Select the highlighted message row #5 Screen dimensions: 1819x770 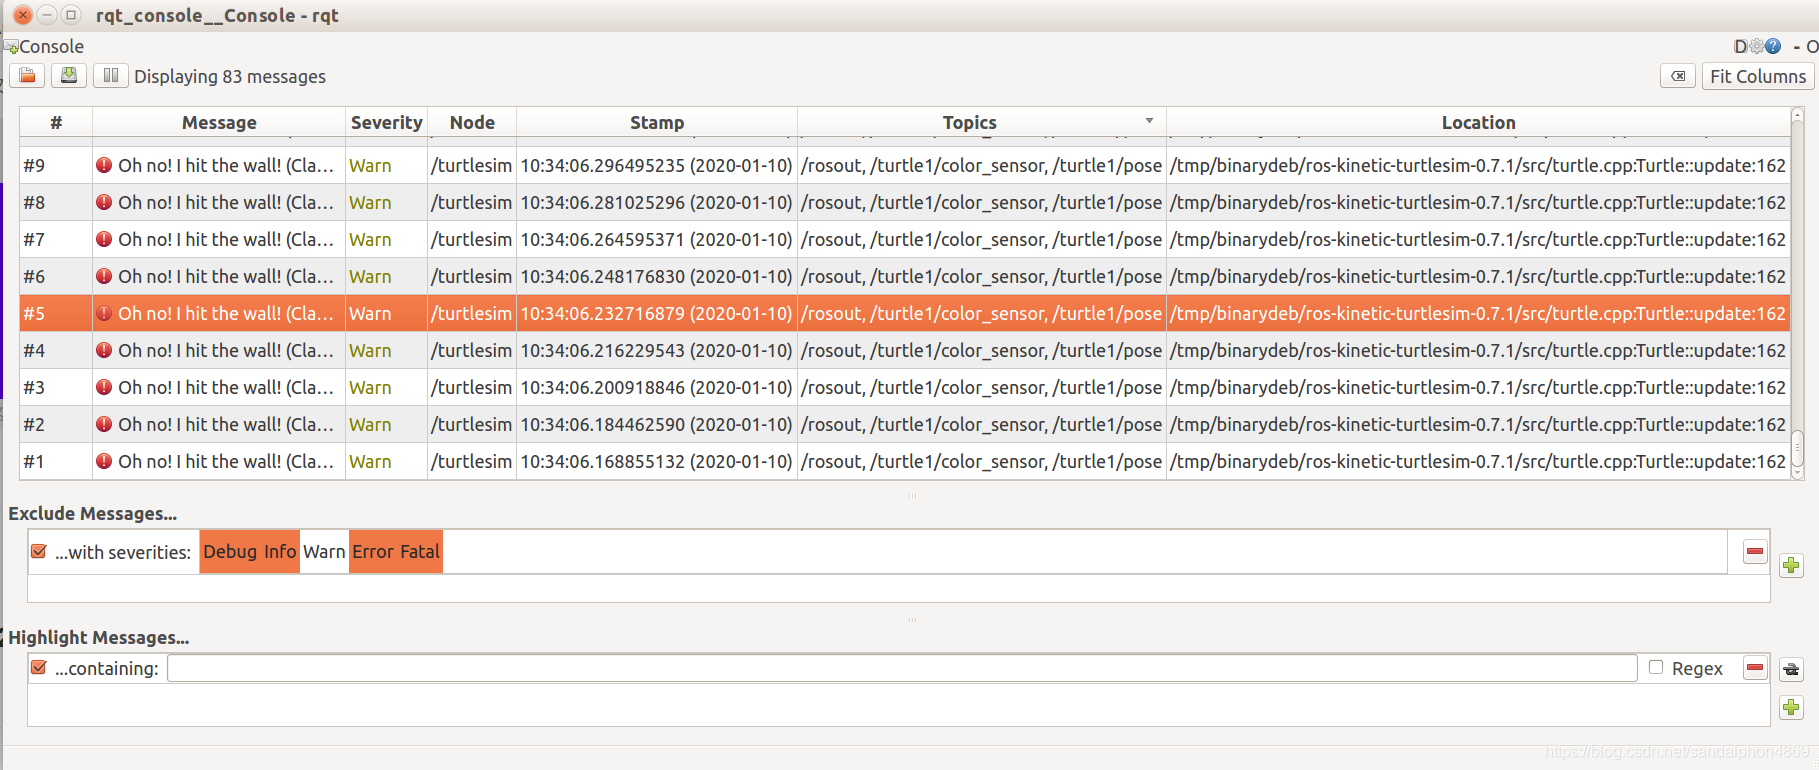(905, 313)
